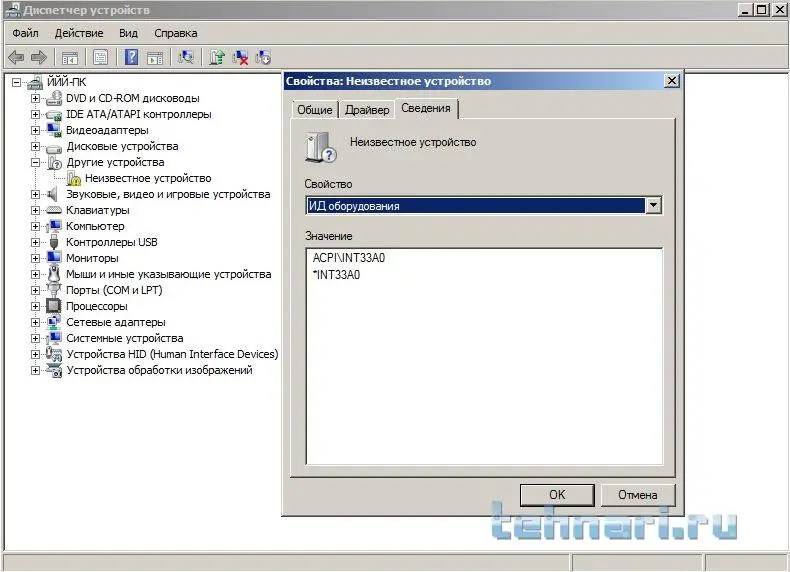The width and height of the screenshot is (790, 572).
Task: Click the warning icon of Неизвестное устройство
Action: point(74,178)
